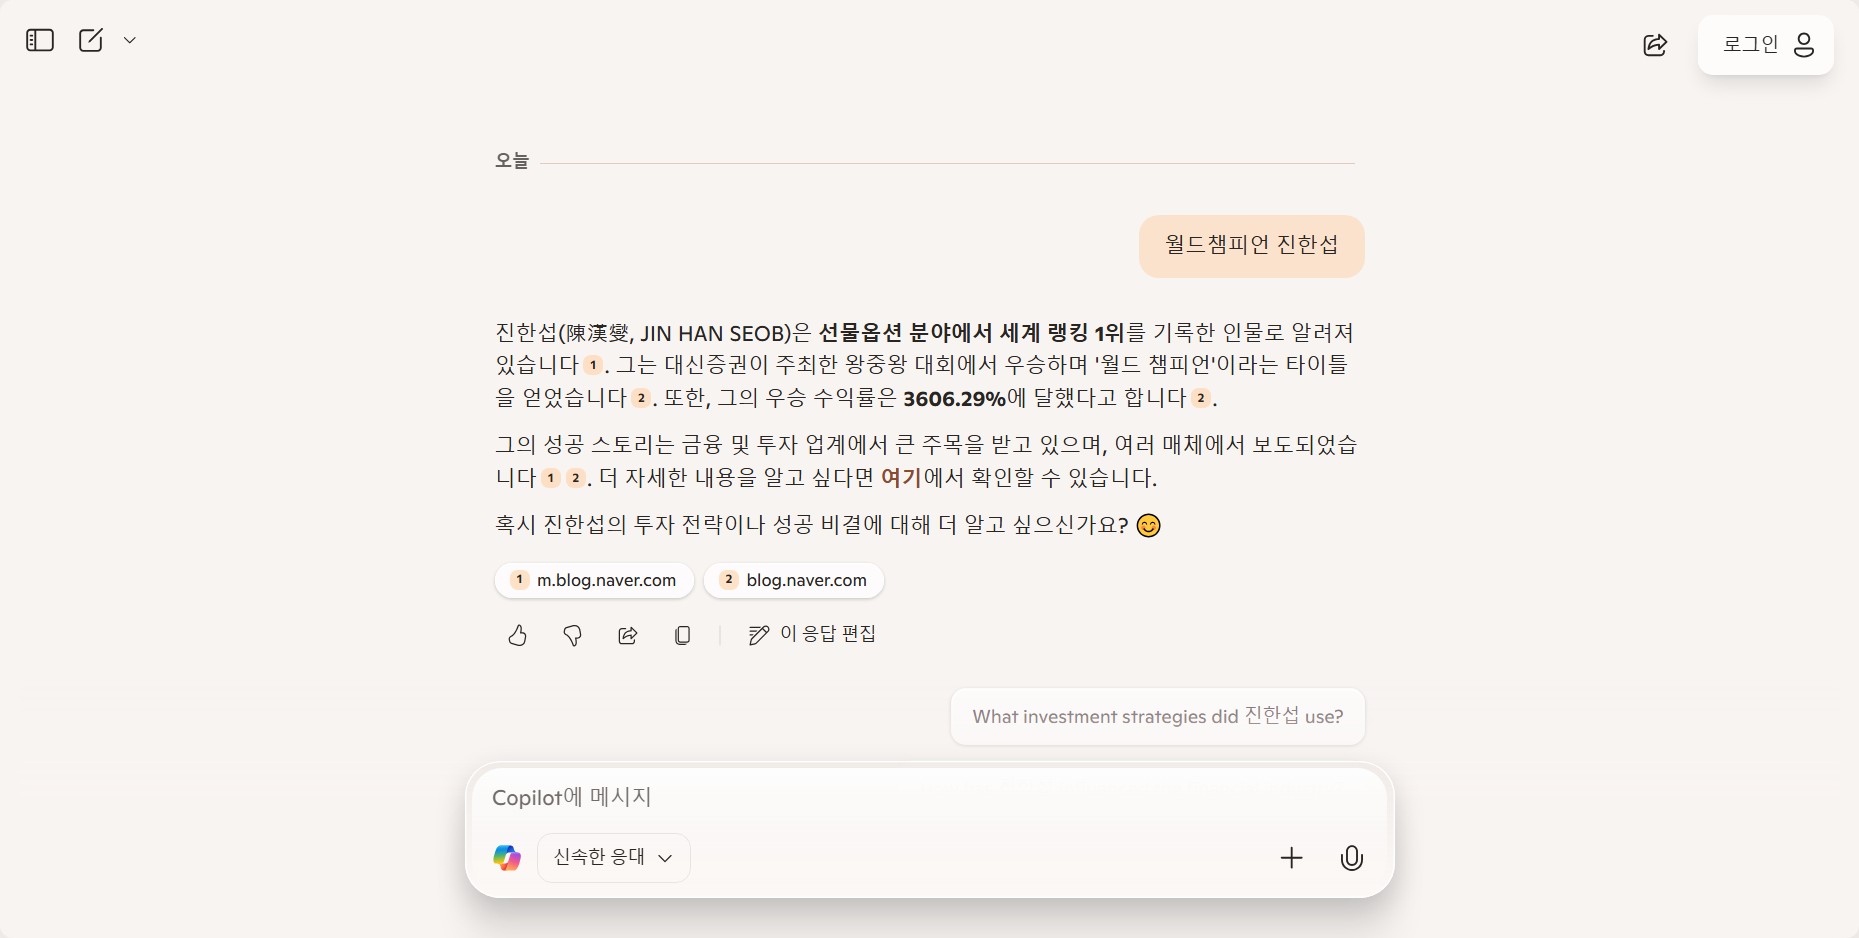Open the 신속한 응대 mode dropdown

[613, 858]
